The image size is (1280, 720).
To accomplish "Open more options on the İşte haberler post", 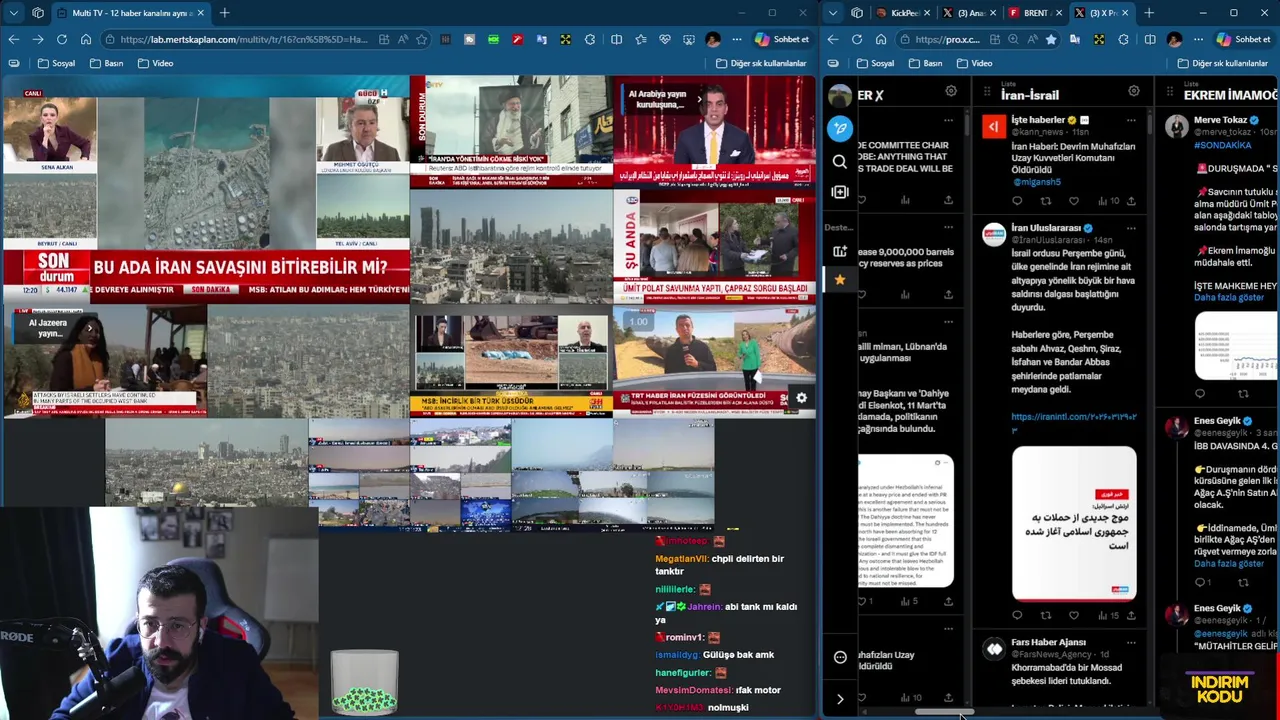I will click(x=1131, y=120).
